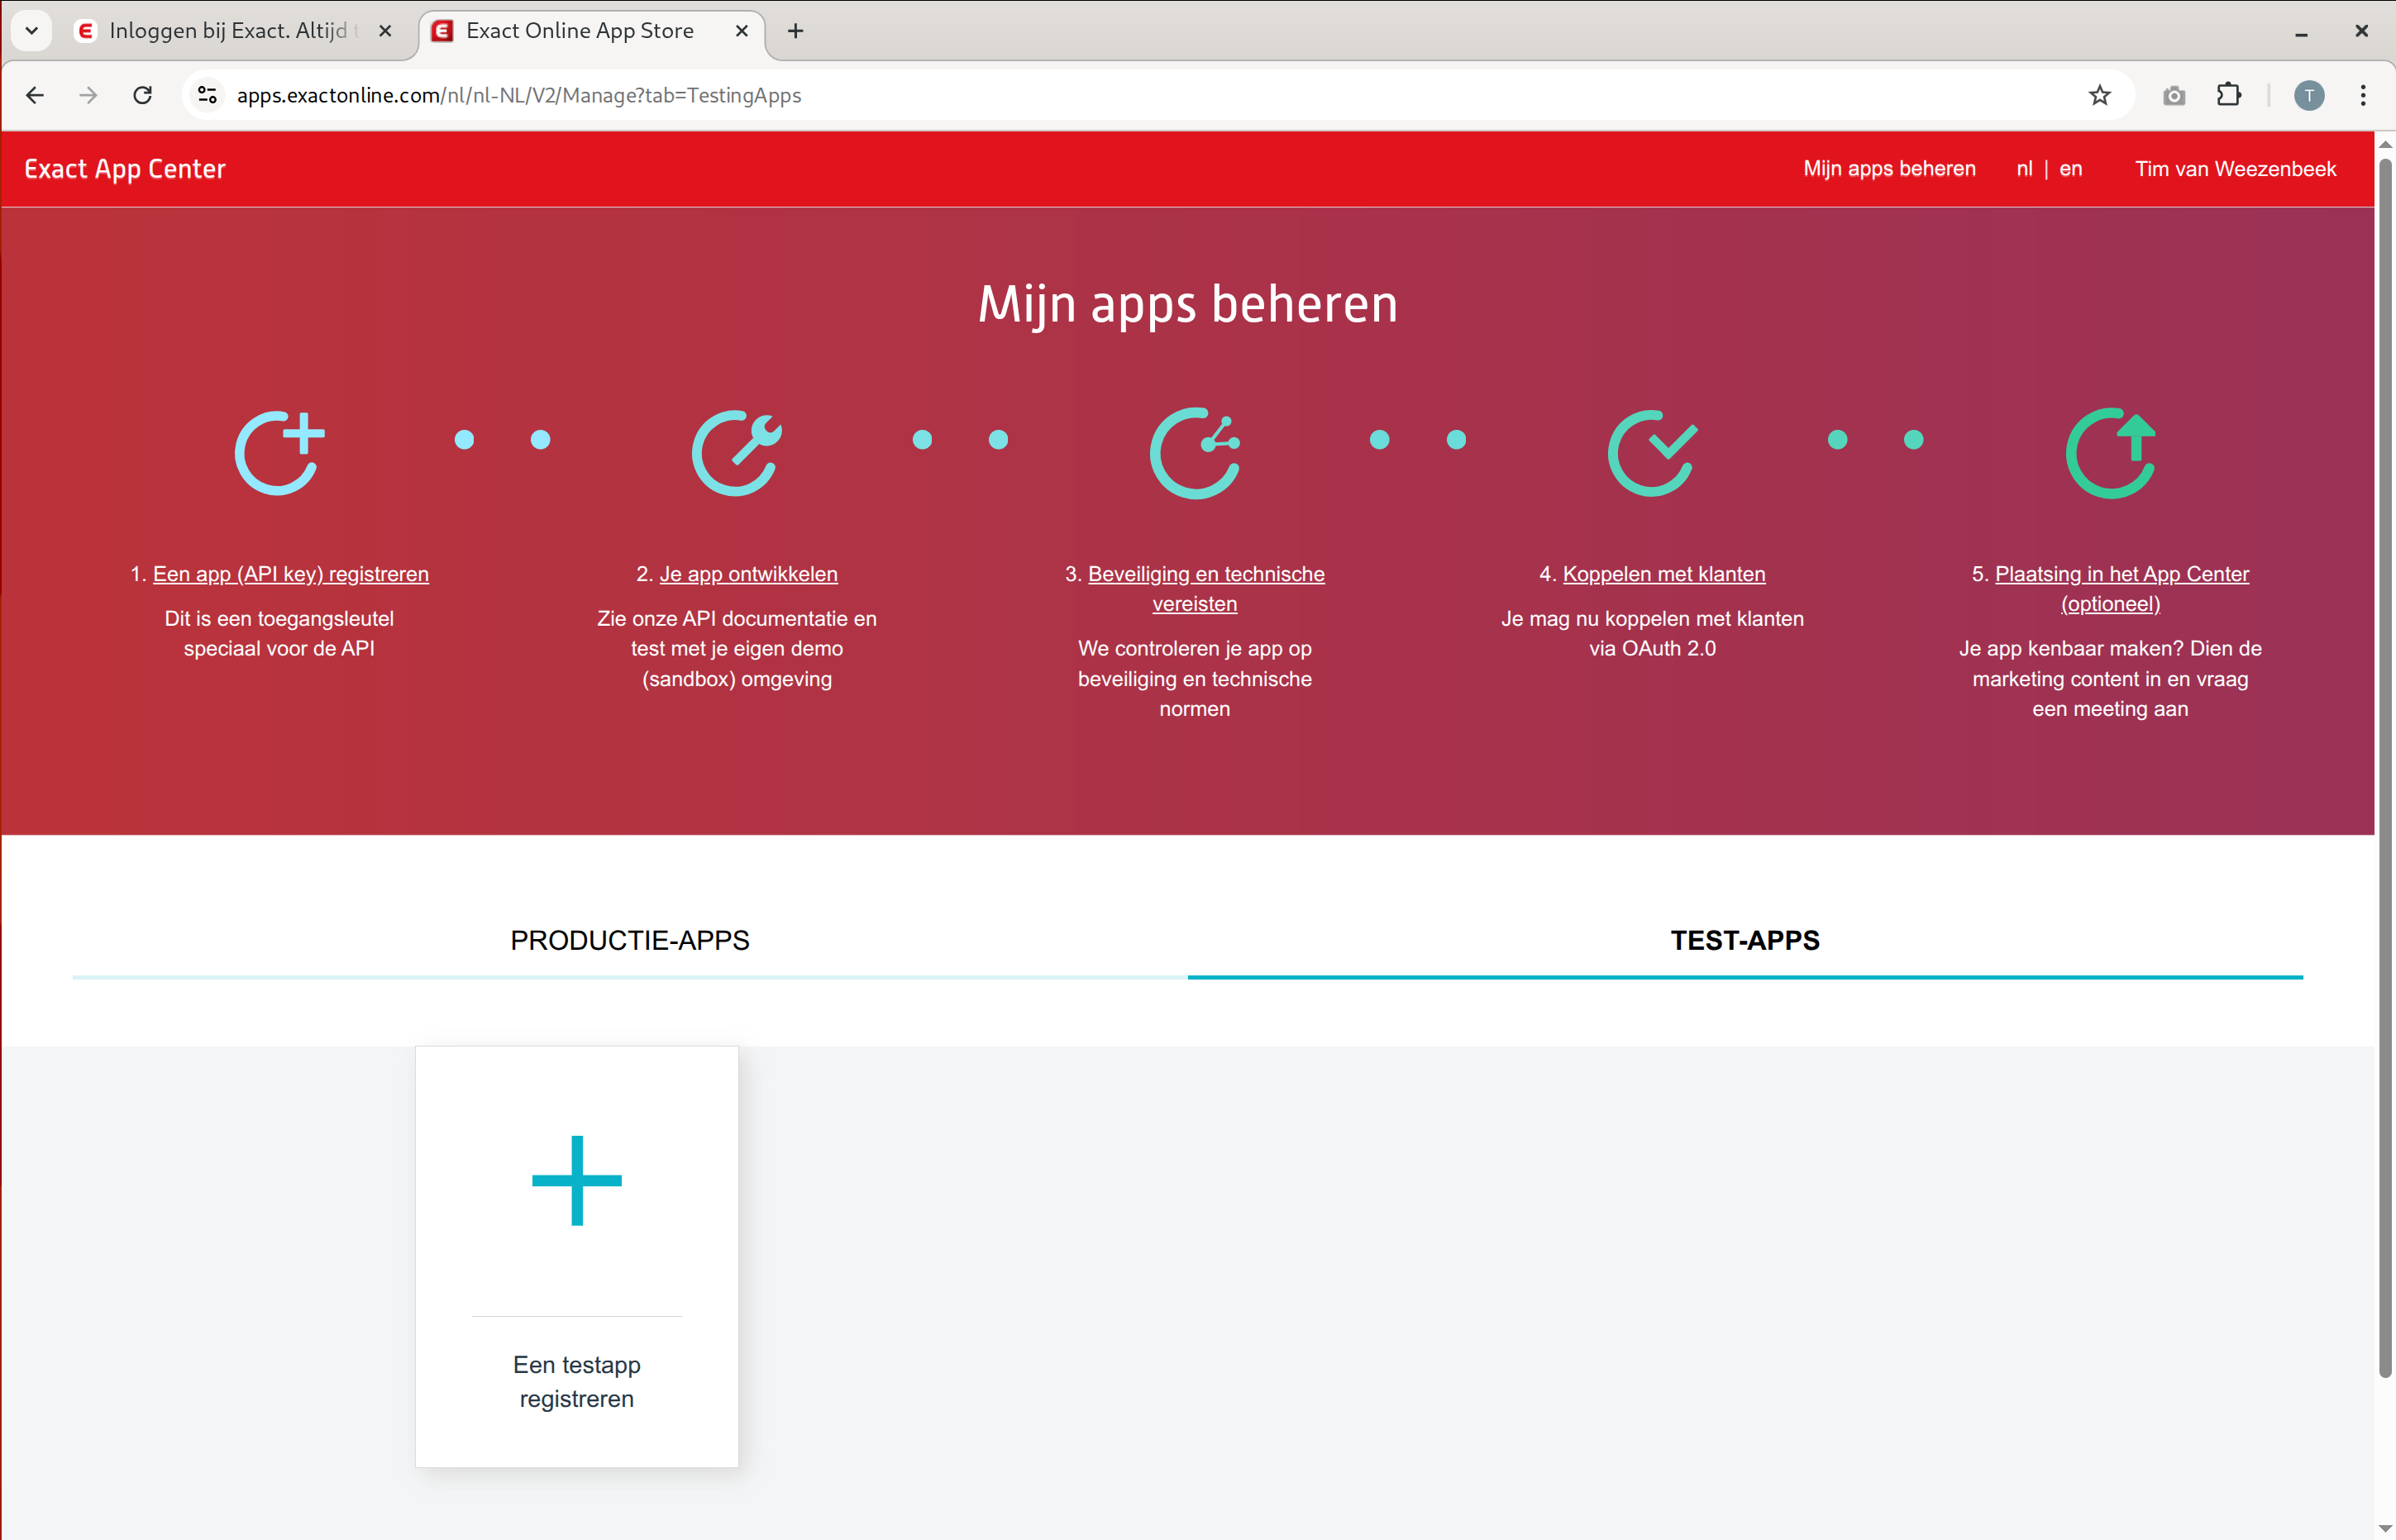
Task: Open the tab search dropdown arrow
Action: point(31,30)
